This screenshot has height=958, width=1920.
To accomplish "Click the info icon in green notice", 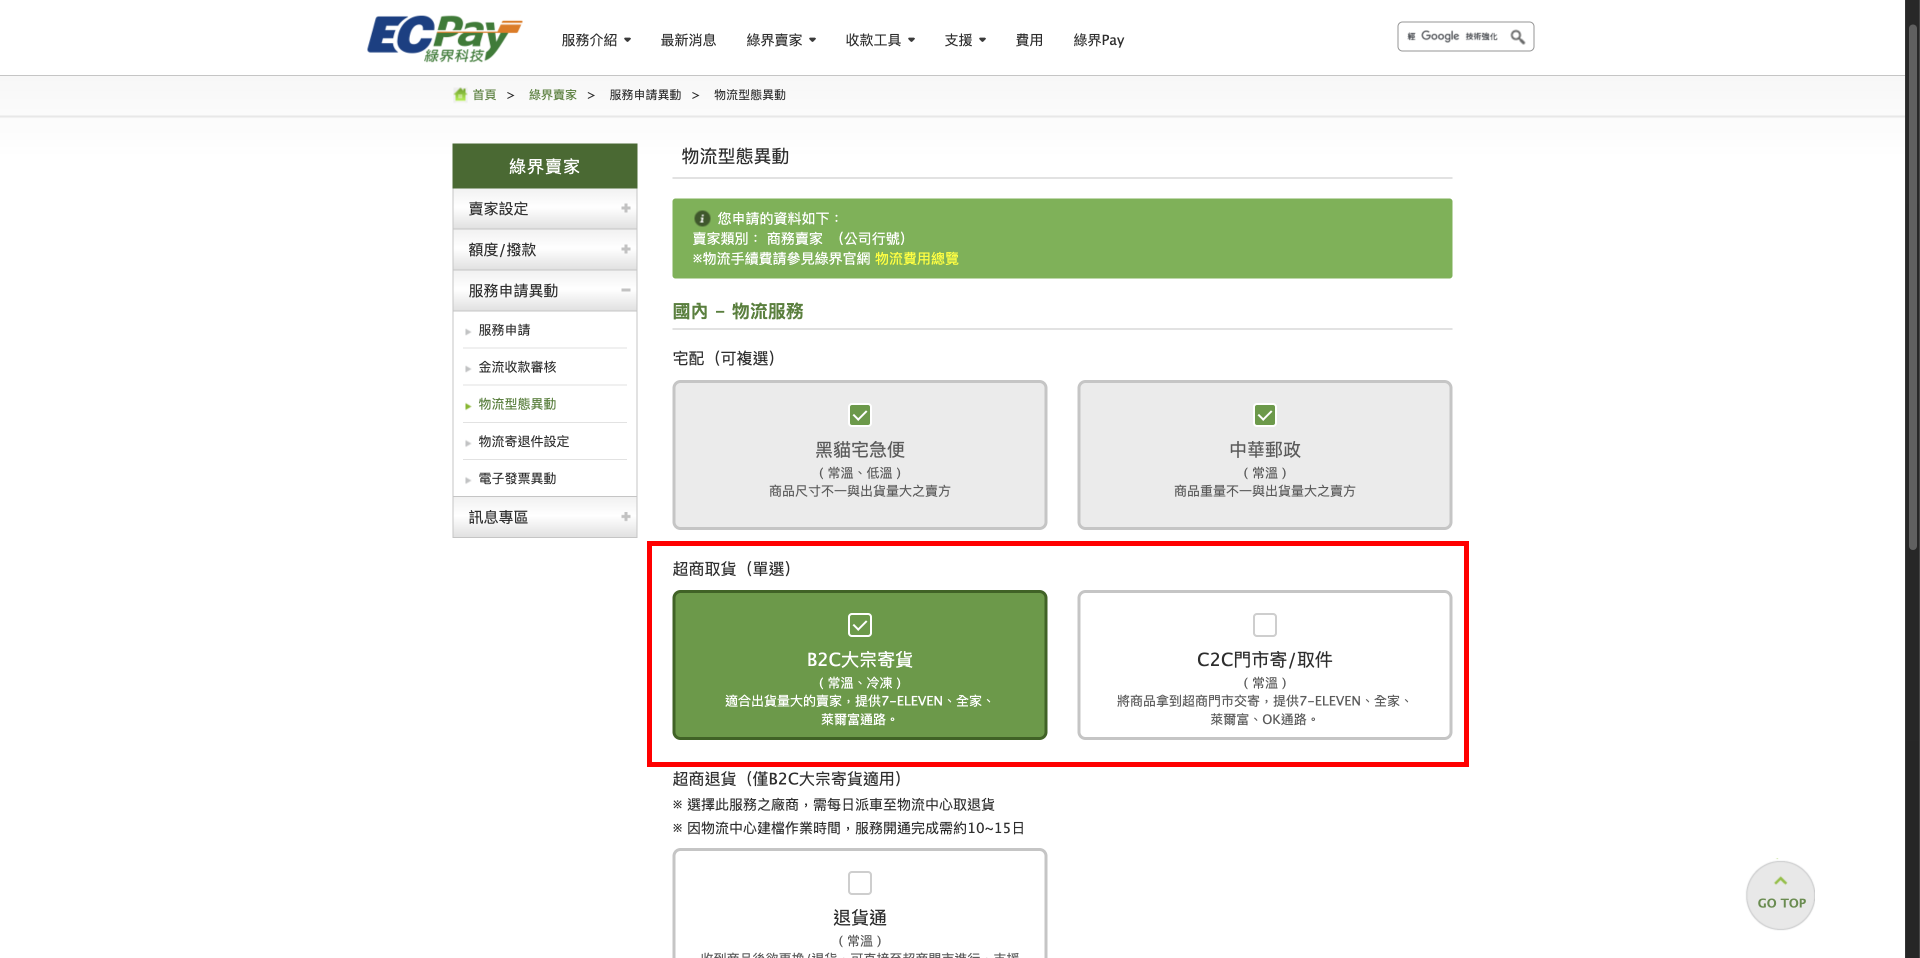I will (x=702, y=218).
